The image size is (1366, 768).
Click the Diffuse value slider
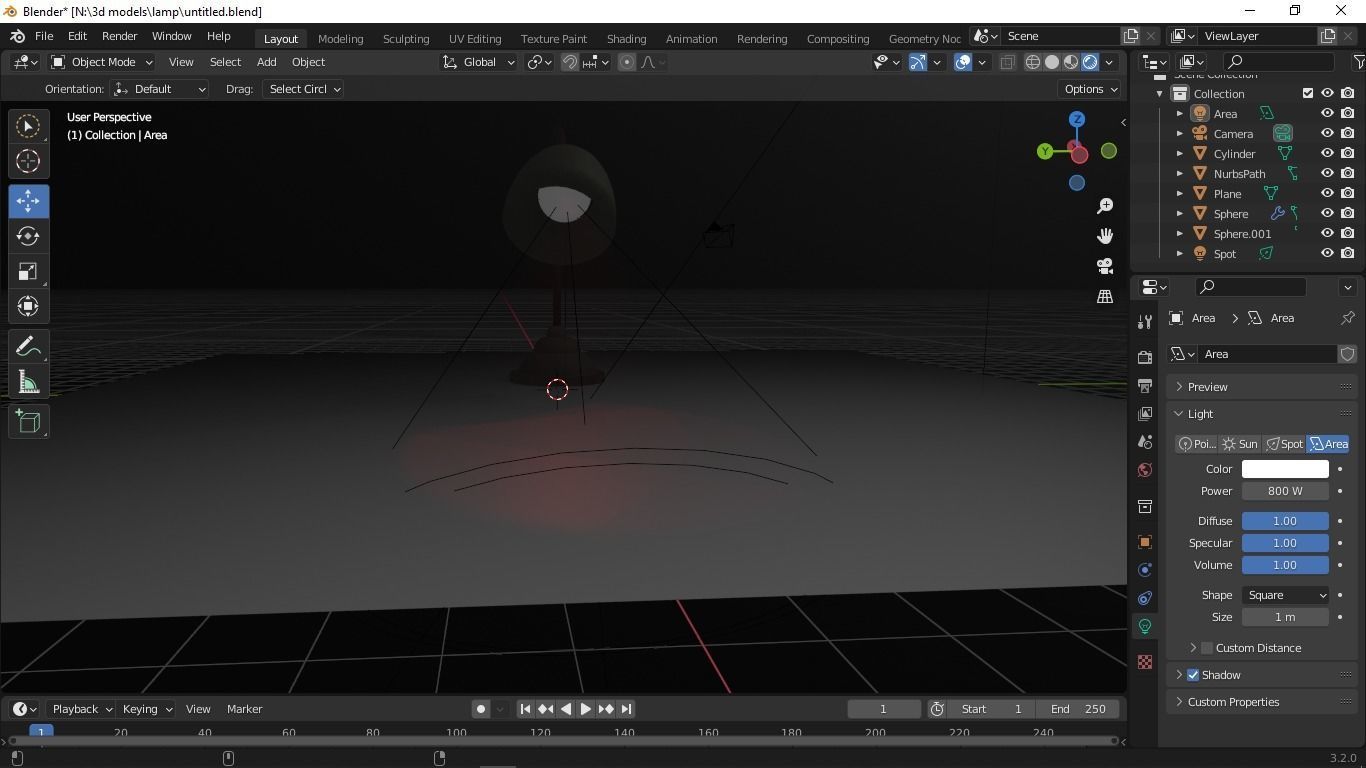click(1285, 521)
